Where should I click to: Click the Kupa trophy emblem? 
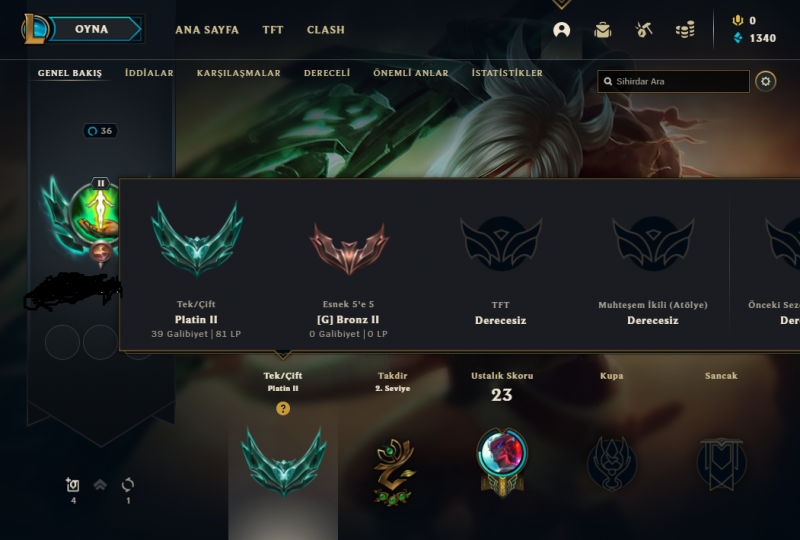tap(611, 463)
